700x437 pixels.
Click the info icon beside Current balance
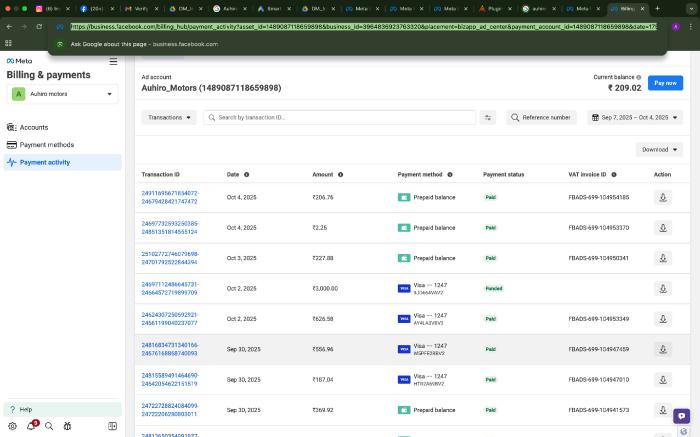coord(639,77)
